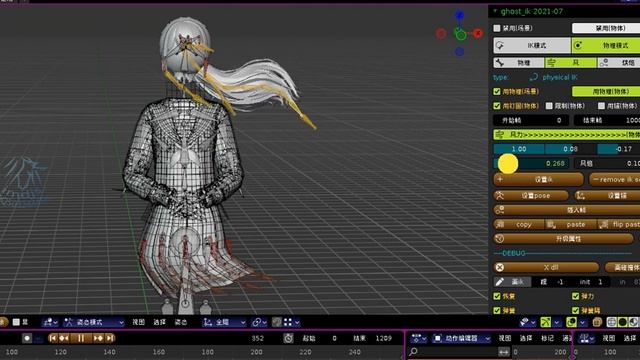Viewport: 640px width, 360px height.
Task: Click the timeline auto-keying record button
Action: click(x=27, y=338)
